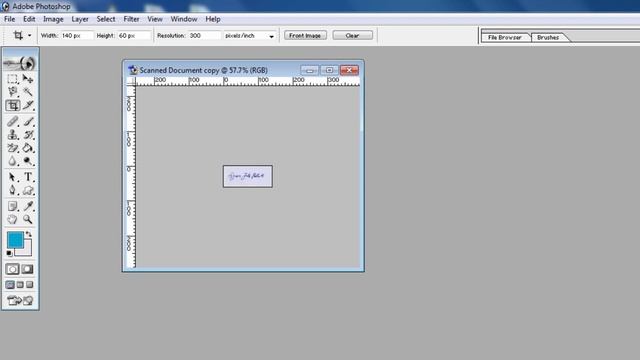This screenshot has width=640, height=360.
Task: Click the Height input field
Action: (x=134, y=36)
